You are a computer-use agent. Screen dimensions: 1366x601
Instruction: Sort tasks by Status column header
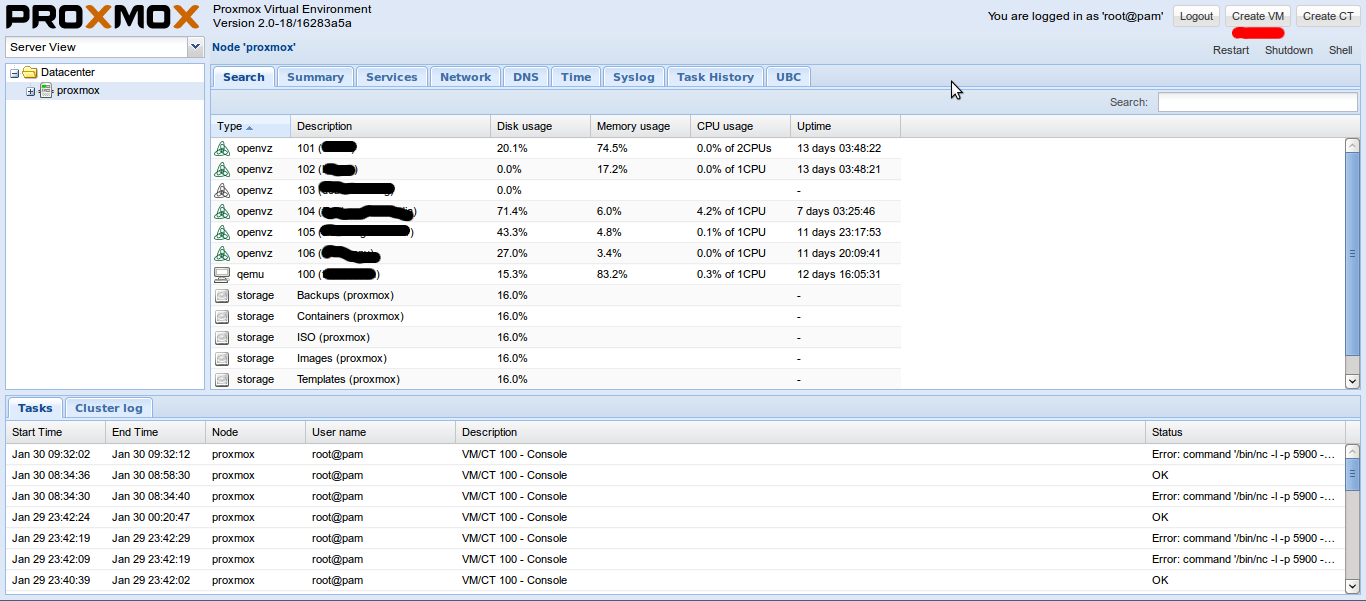tap(1245, 432)
